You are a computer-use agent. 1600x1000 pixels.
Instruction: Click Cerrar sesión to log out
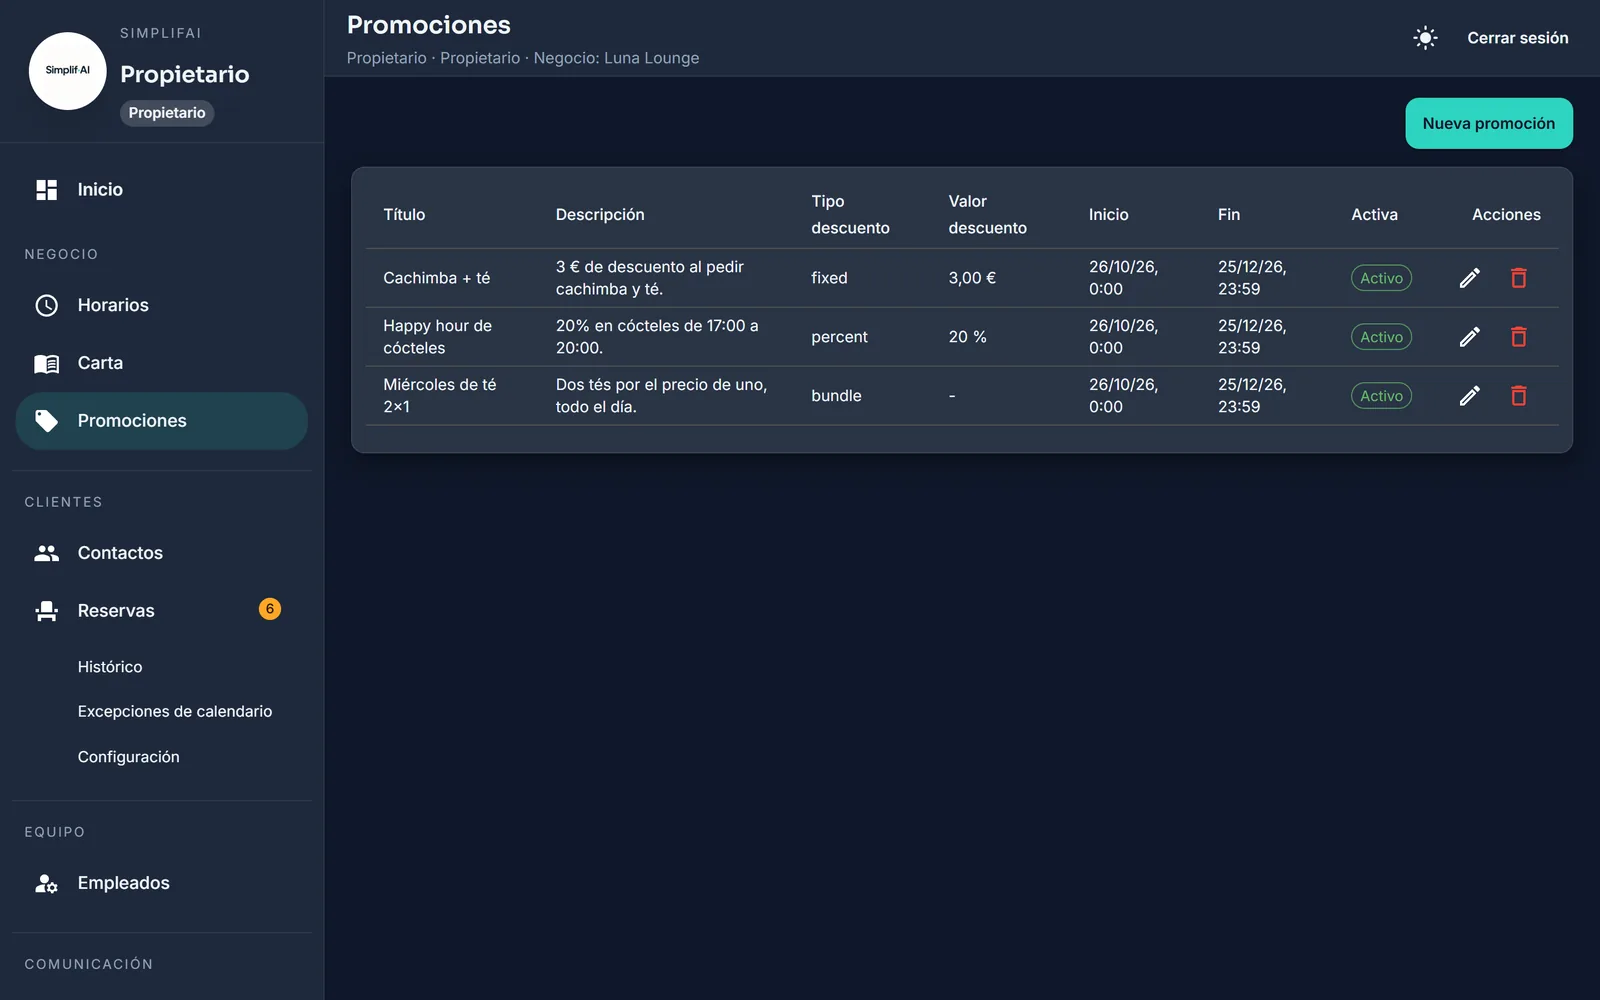1518,38
